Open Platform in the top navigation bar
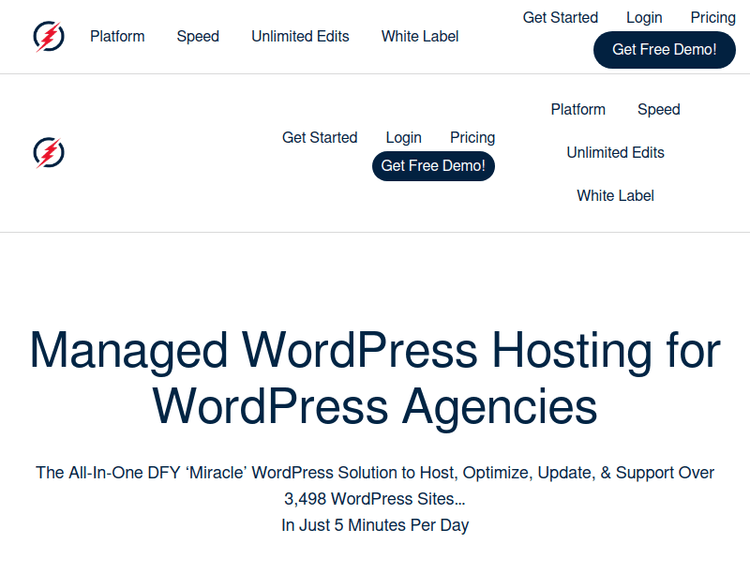 (x=117, y=37)
